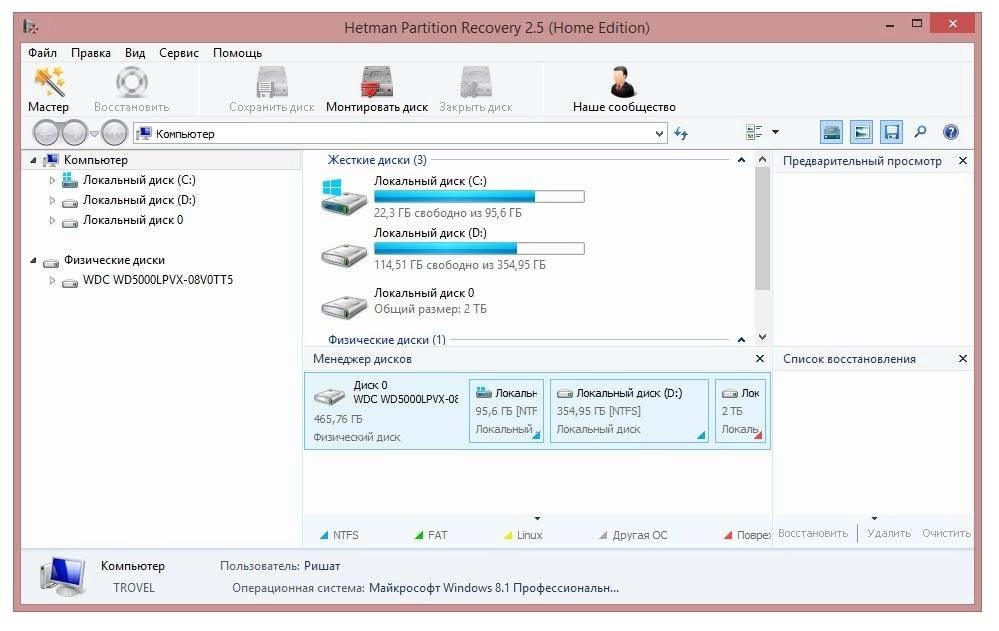Select Физические диски node in tree

point(114,260)
